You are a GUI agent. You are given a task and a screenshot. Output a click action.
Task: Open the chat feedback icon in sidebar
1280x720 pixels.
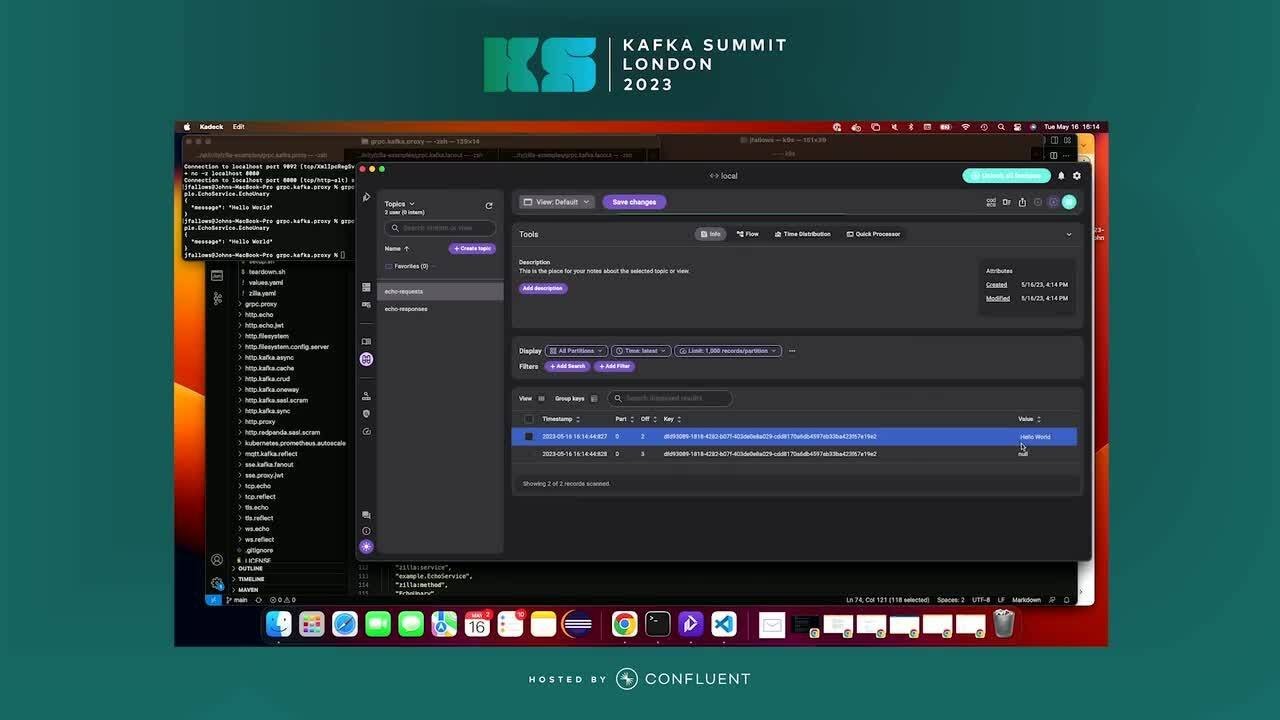coord(366,515)
